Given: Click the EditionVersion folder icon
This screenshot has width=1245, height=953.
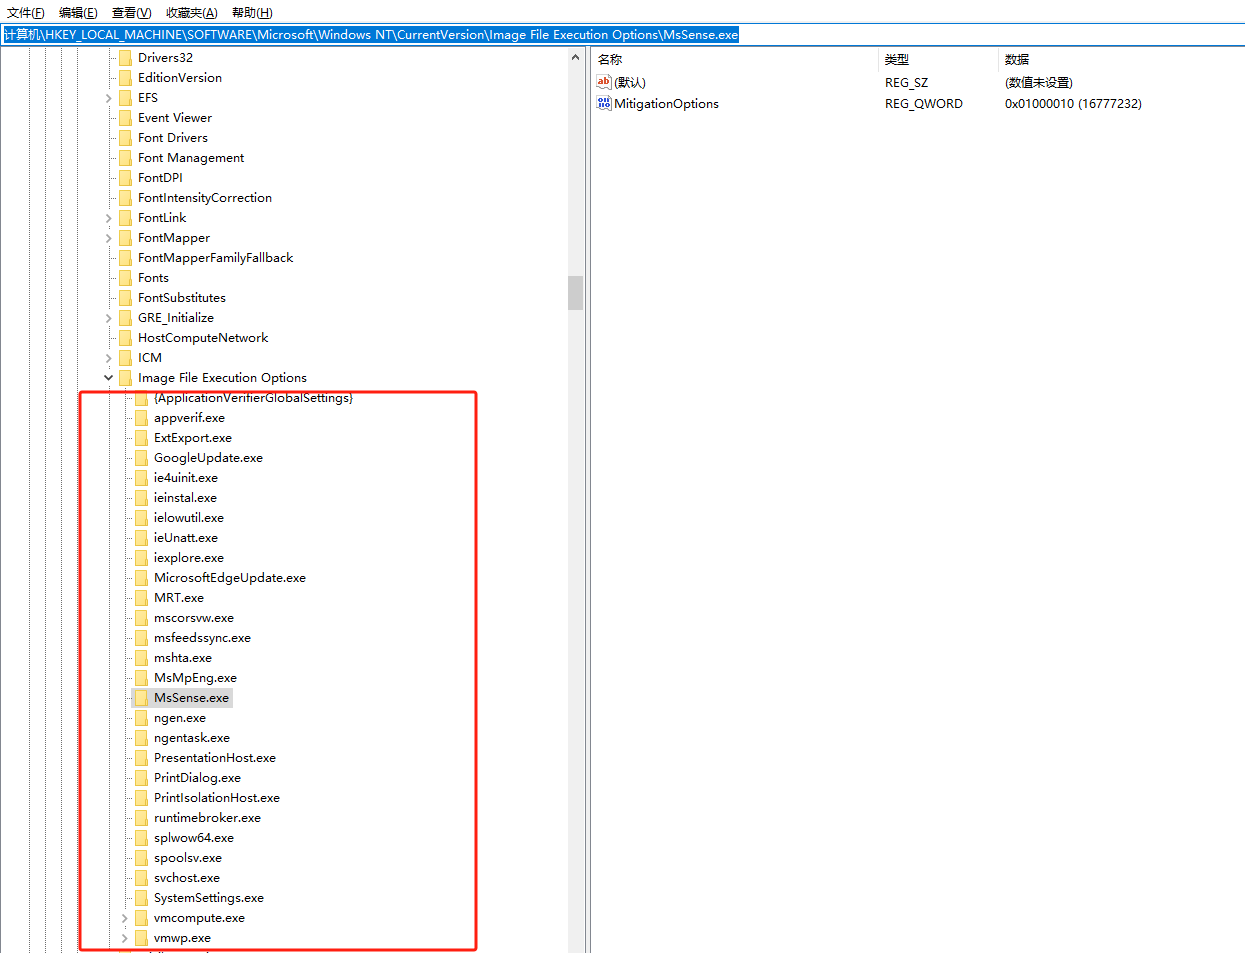Looking at the screenshot, I should point(125,77).
